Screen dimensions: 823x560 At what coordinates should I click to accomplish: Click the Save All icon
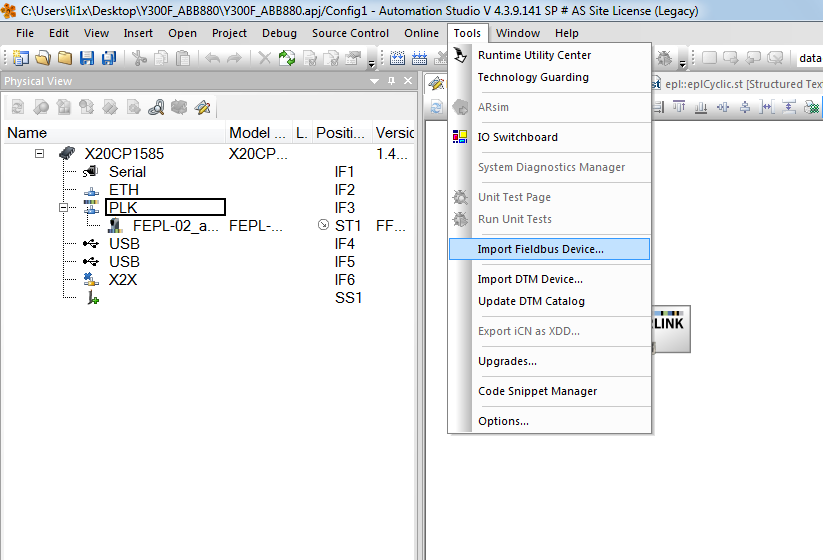coord(109,58)
